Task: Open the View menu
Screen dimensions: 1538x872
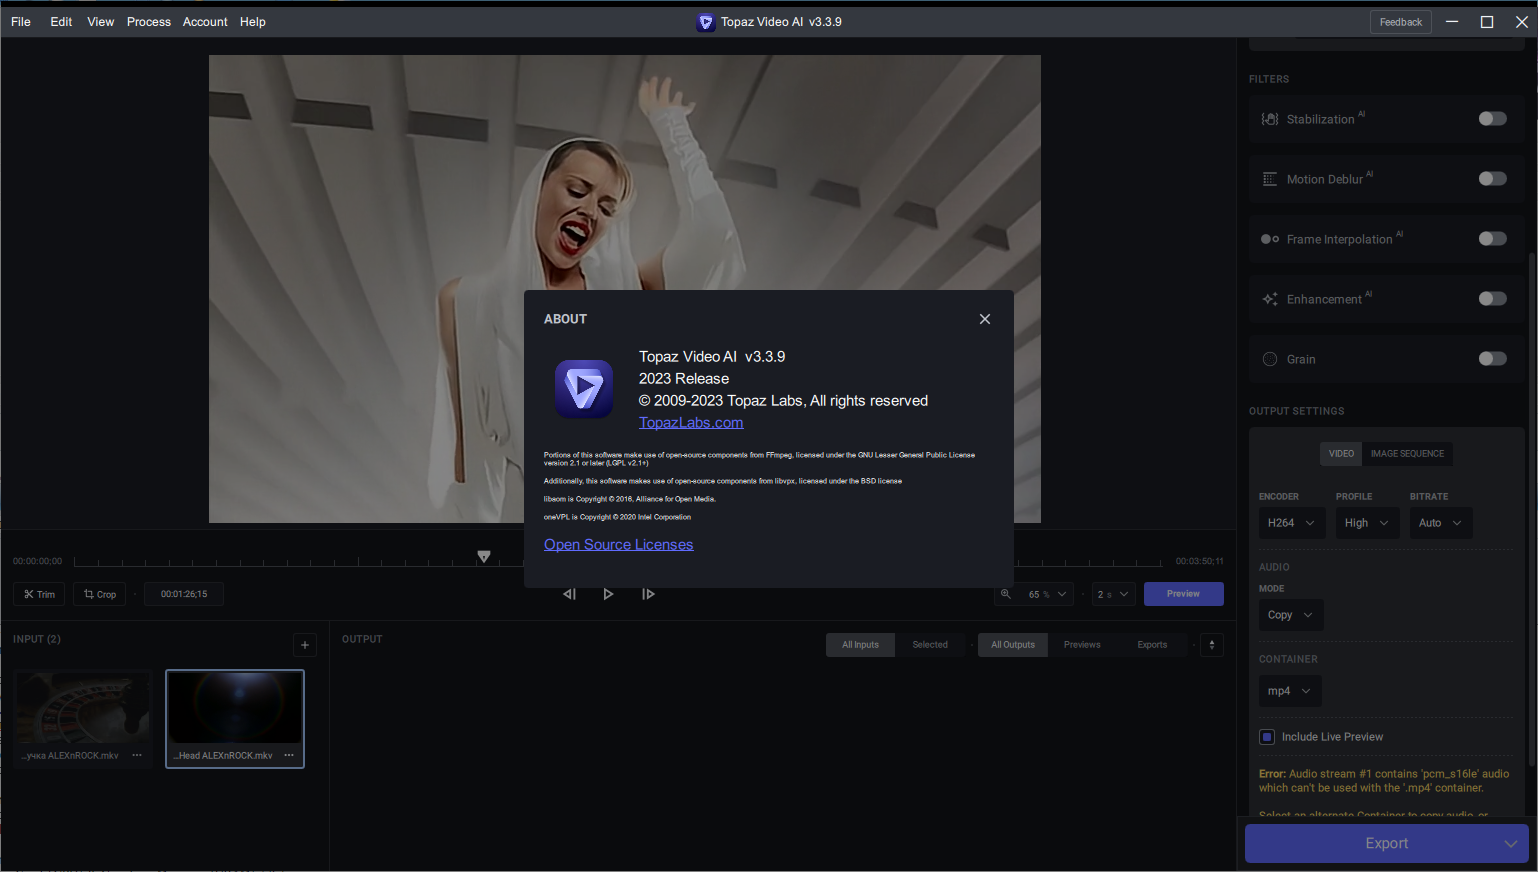Action: (100, 22)
